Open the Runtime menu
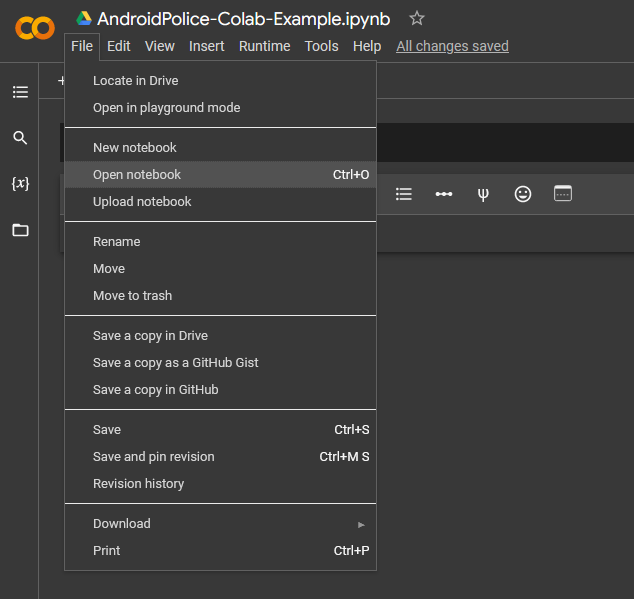This screenshot has width=634, height=599. 264,46
